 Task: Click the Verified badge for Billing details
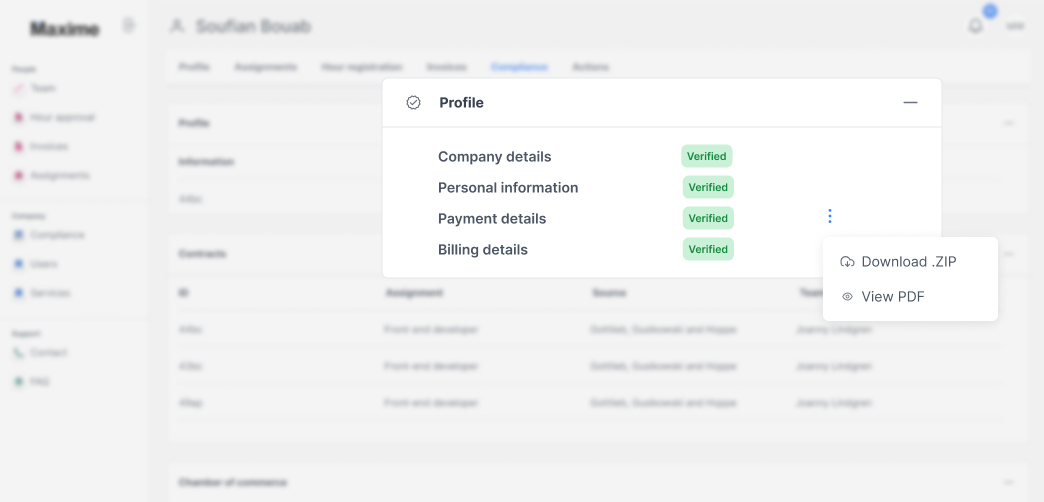click(x=708, y=249)
